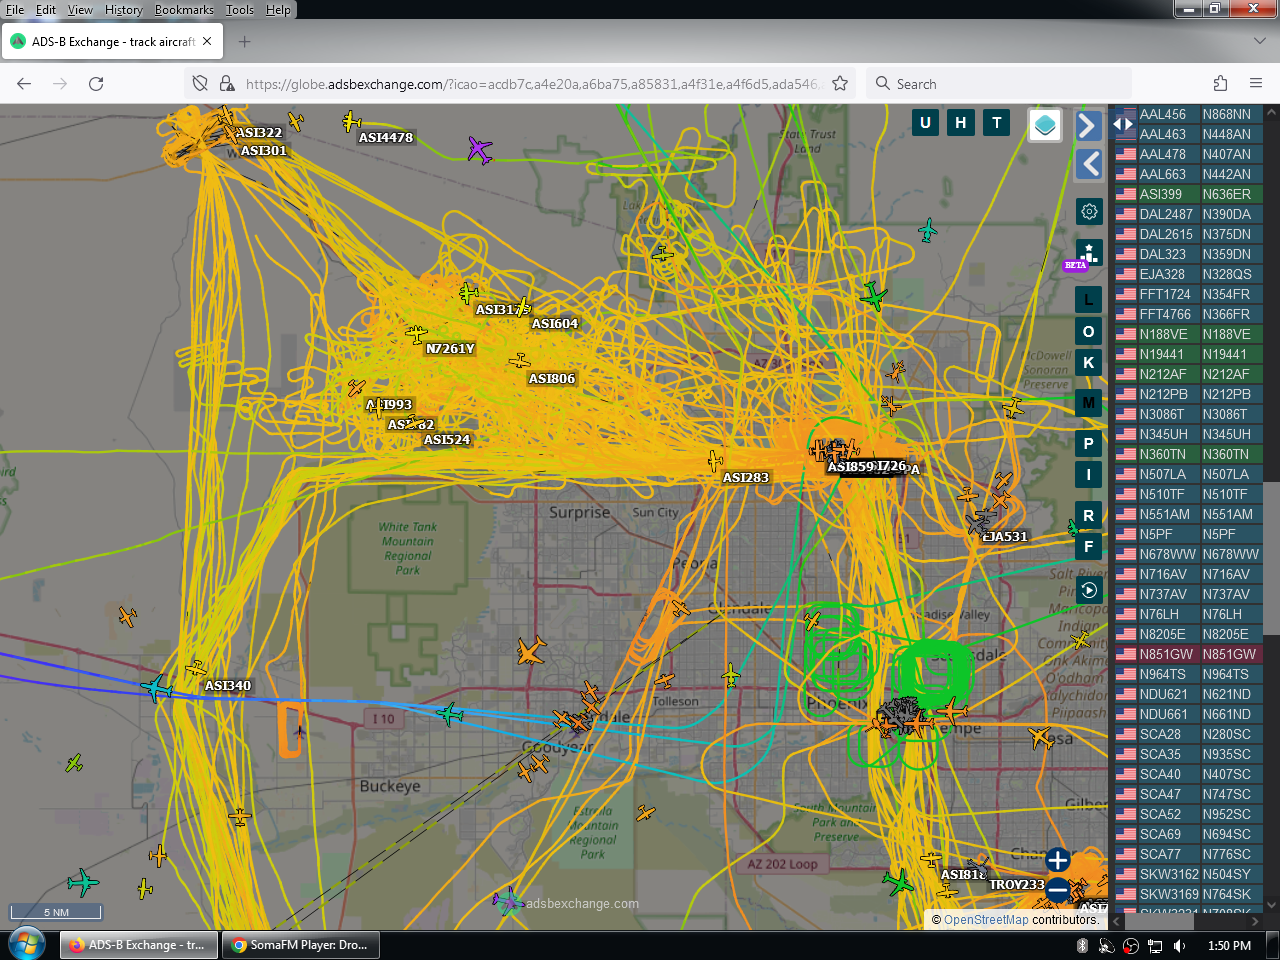Reload the current page
Screen dimensions: 1280x960
pos(96,84)
